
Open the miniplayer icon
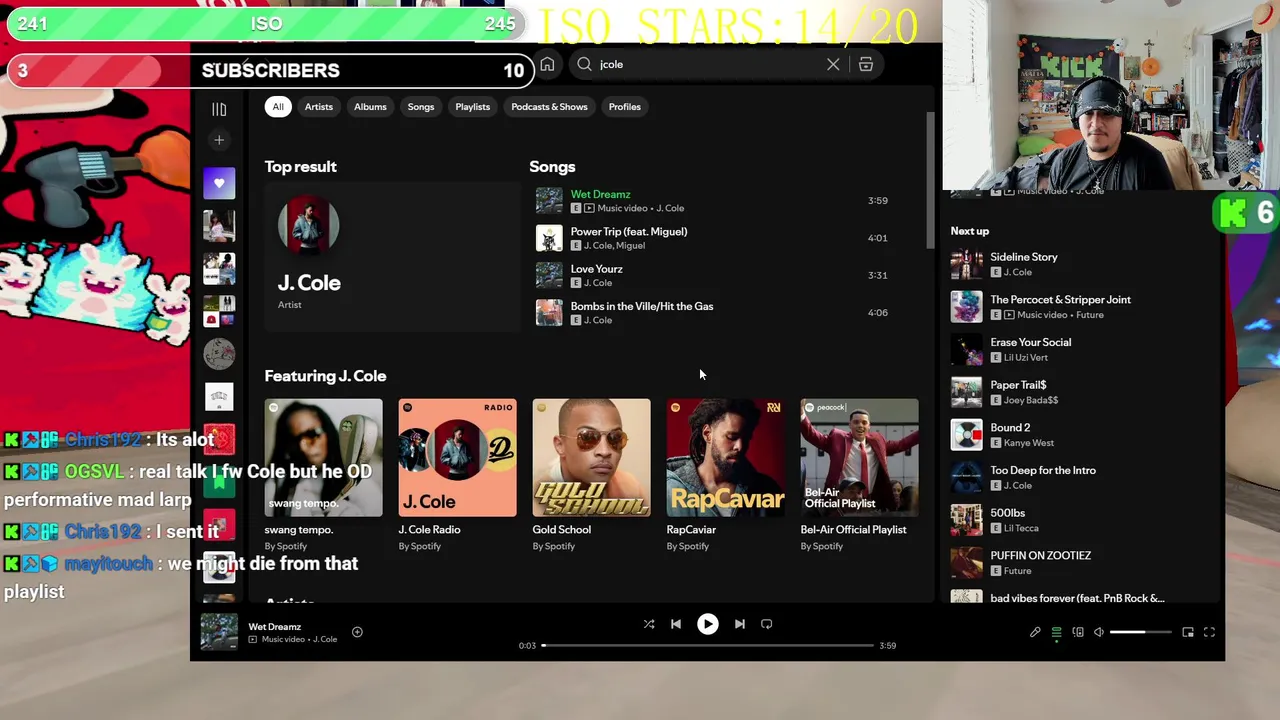click(1188, 632)
